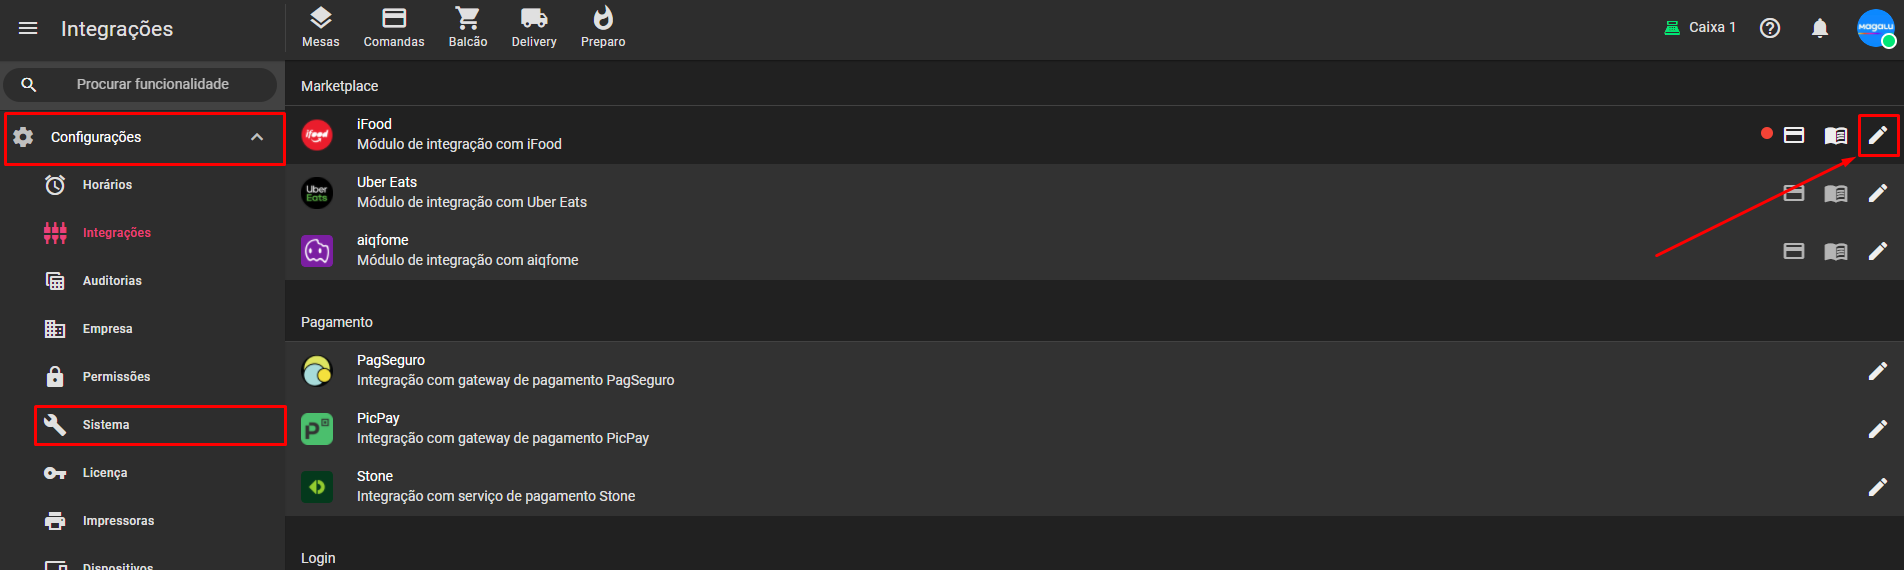
Task: Open the Caixa 1 register
Action: pyautogui.click(x=1700, y=28)
